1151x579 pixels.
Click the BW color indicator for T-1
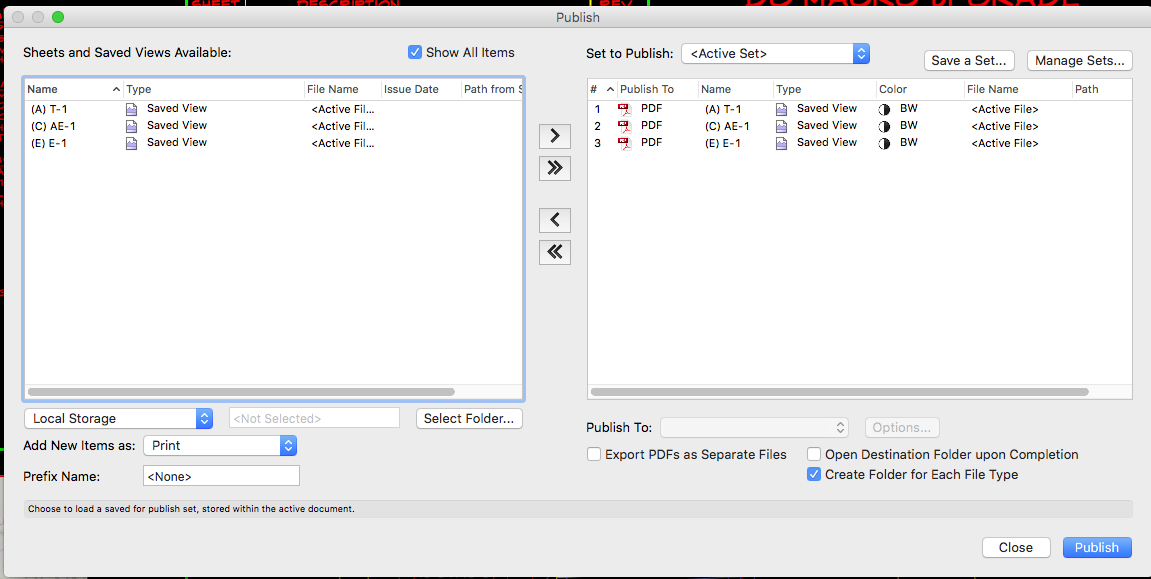pos(883,108)
